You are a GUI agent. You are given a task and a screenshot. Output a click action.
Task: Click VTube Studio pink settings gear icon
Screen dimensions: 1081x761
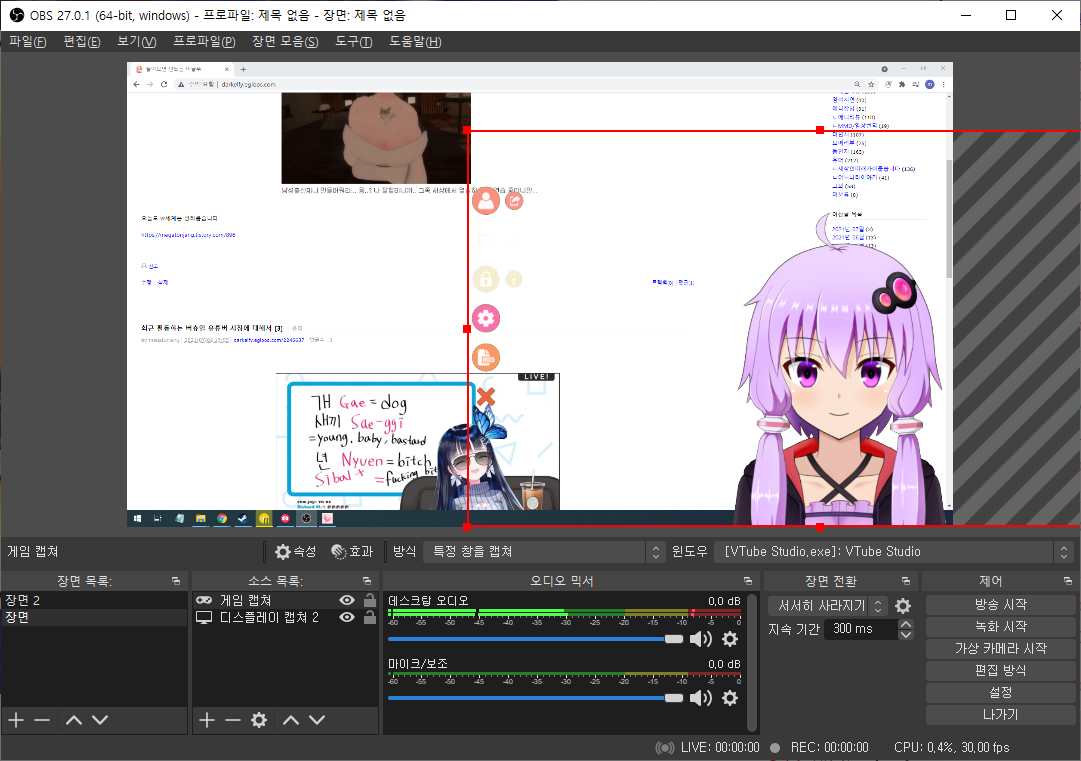pyautogui.click(x=486, y=318)
